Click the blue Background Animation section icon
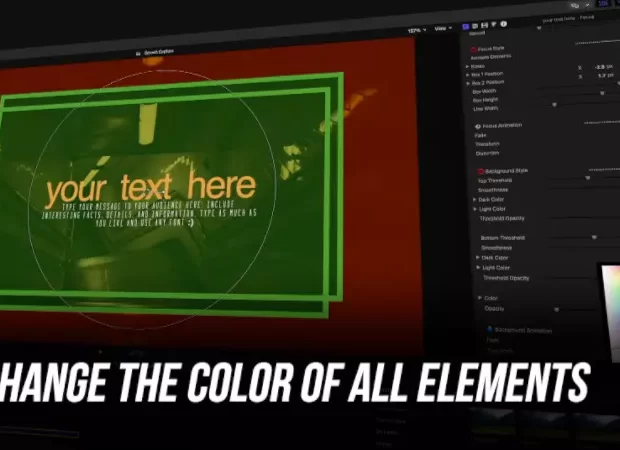The width and height of the screenshot is (620, 450). coord(490,329)
